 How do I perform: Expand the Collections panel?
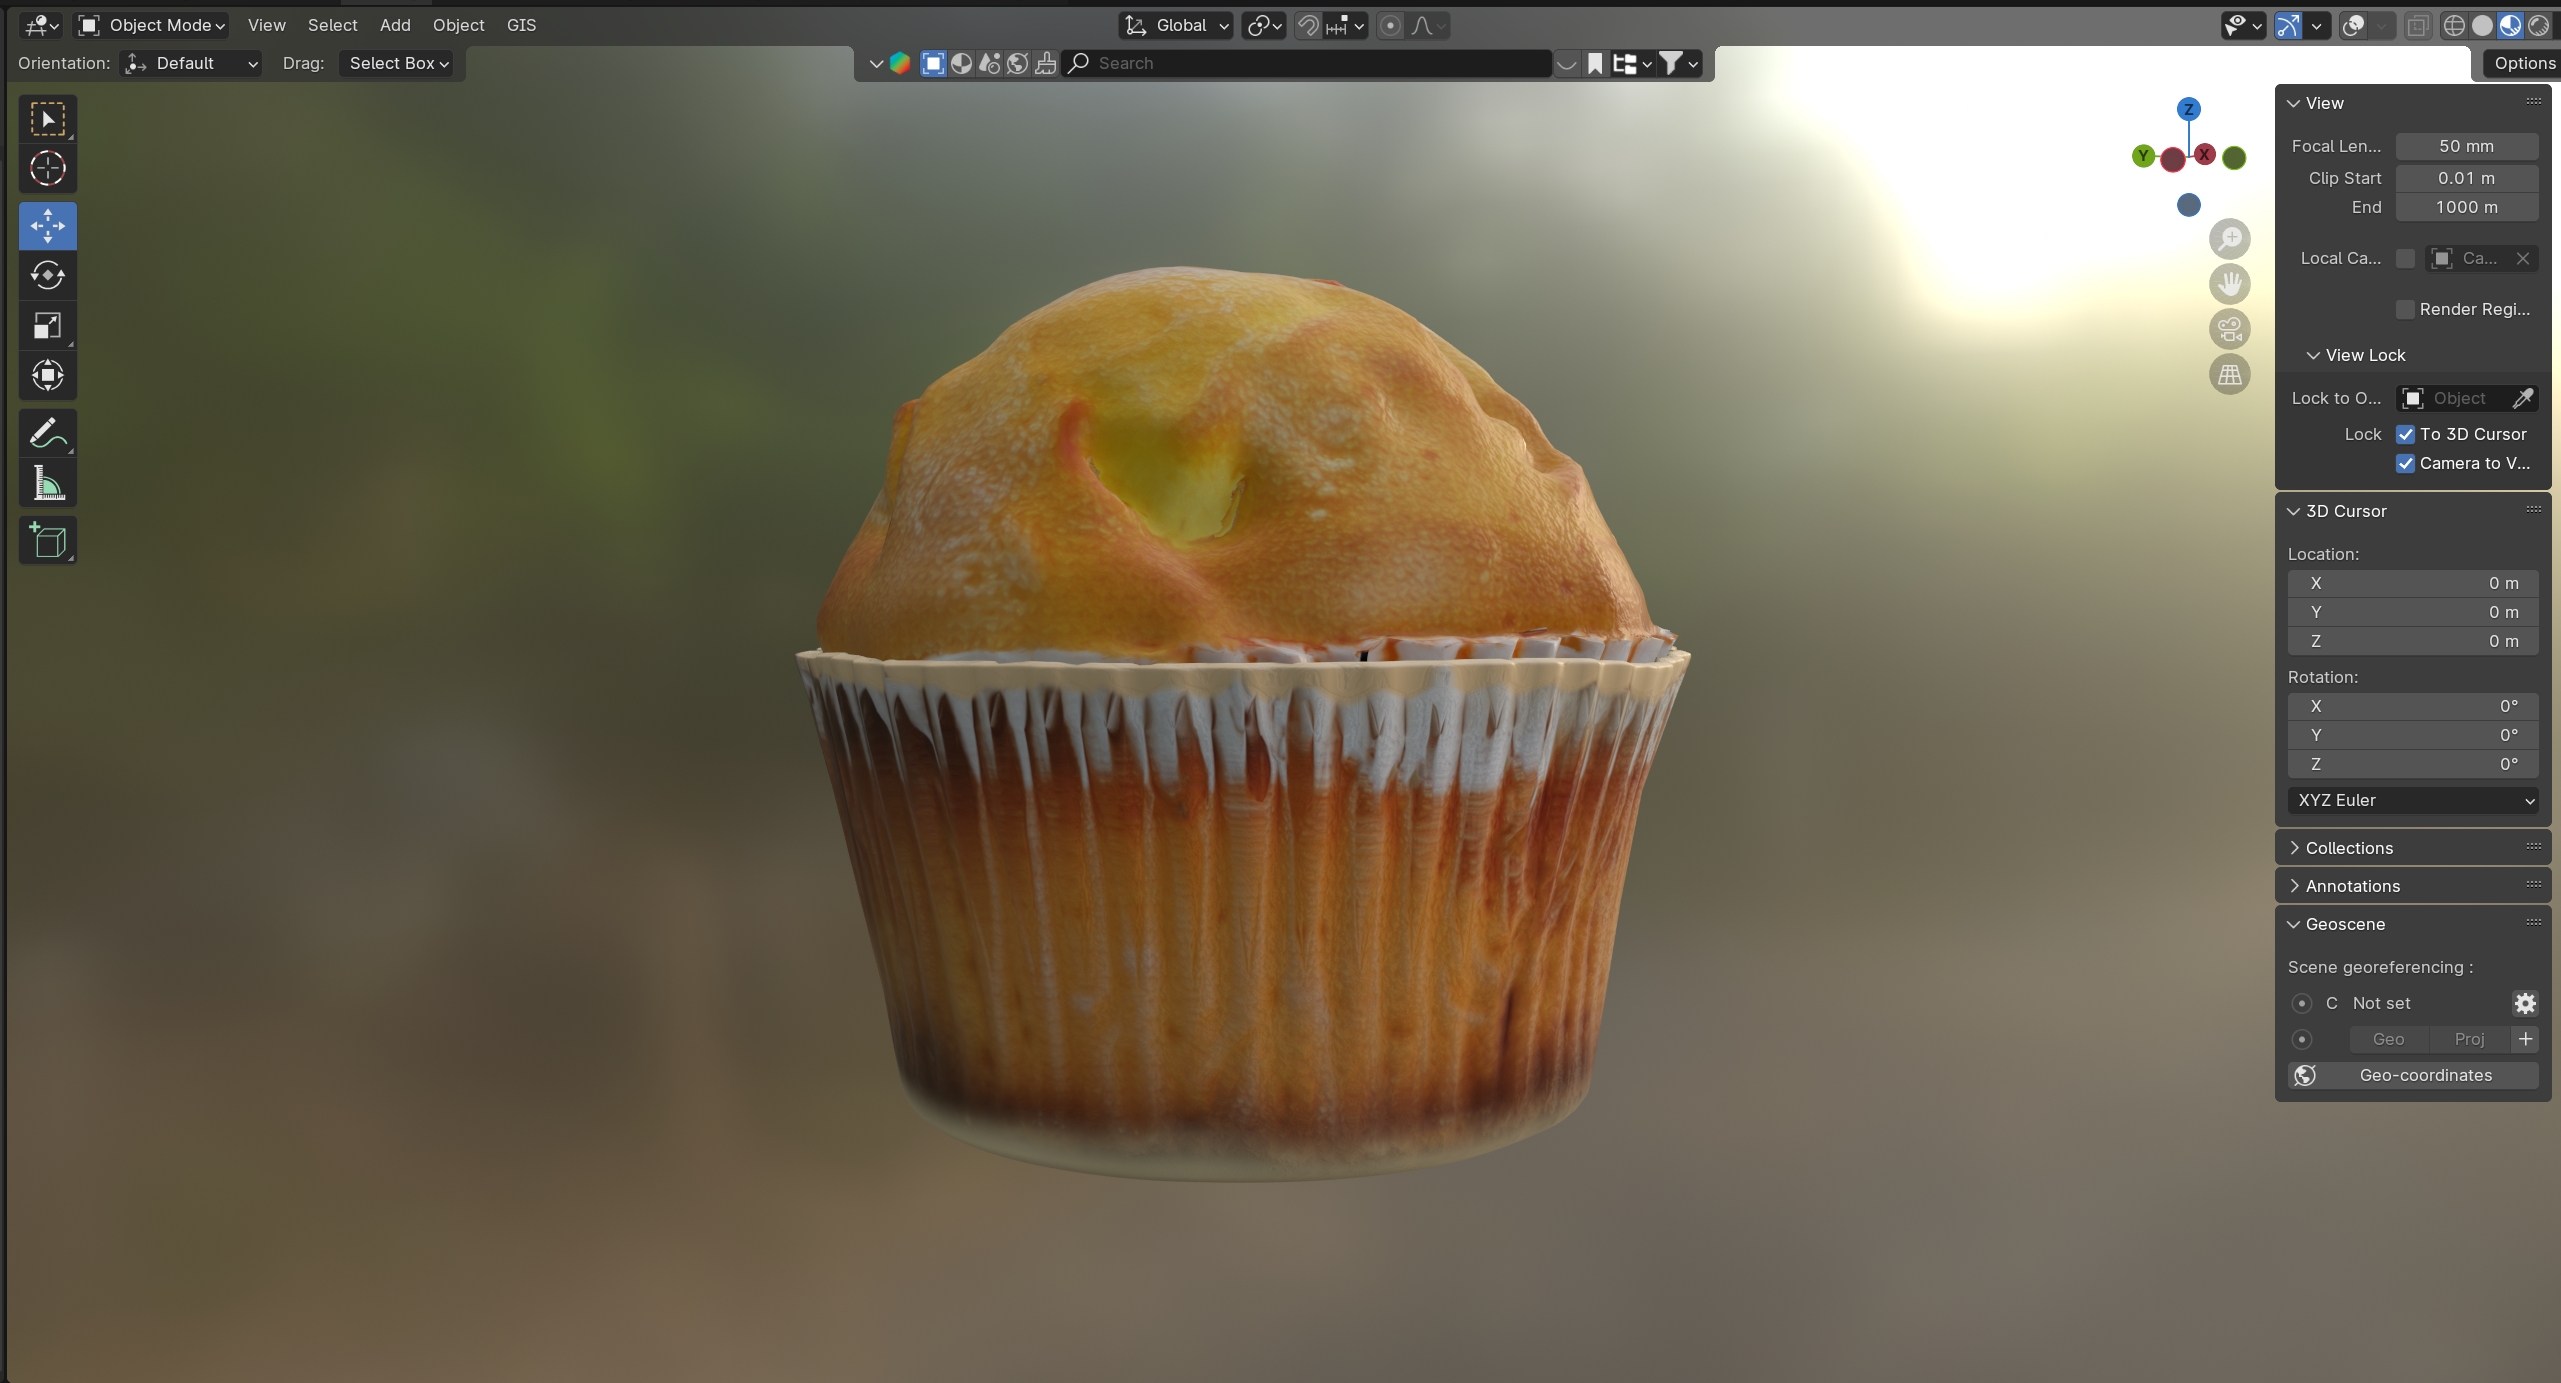pyautogui.click(x=2348, y=848)
